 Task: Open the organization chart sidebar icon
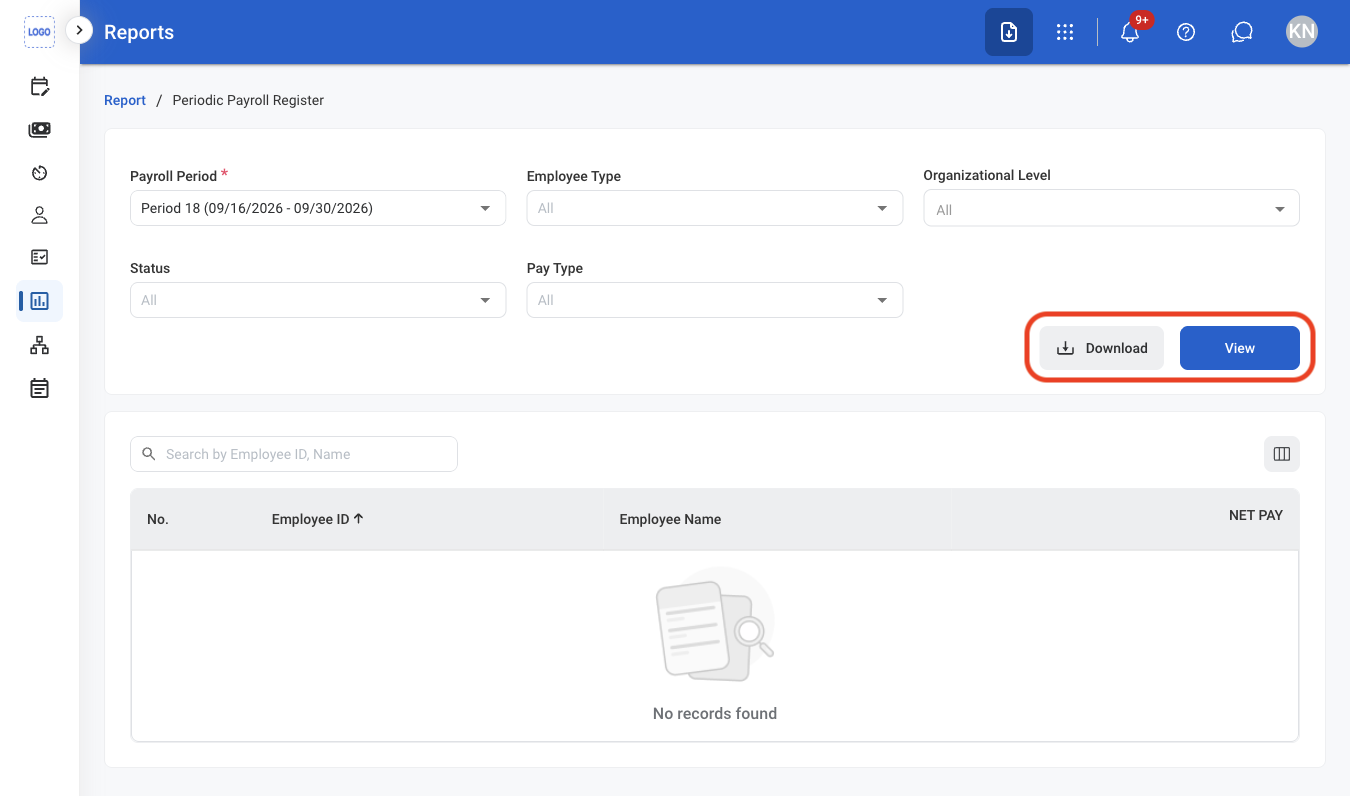click(x=39, y=345)
